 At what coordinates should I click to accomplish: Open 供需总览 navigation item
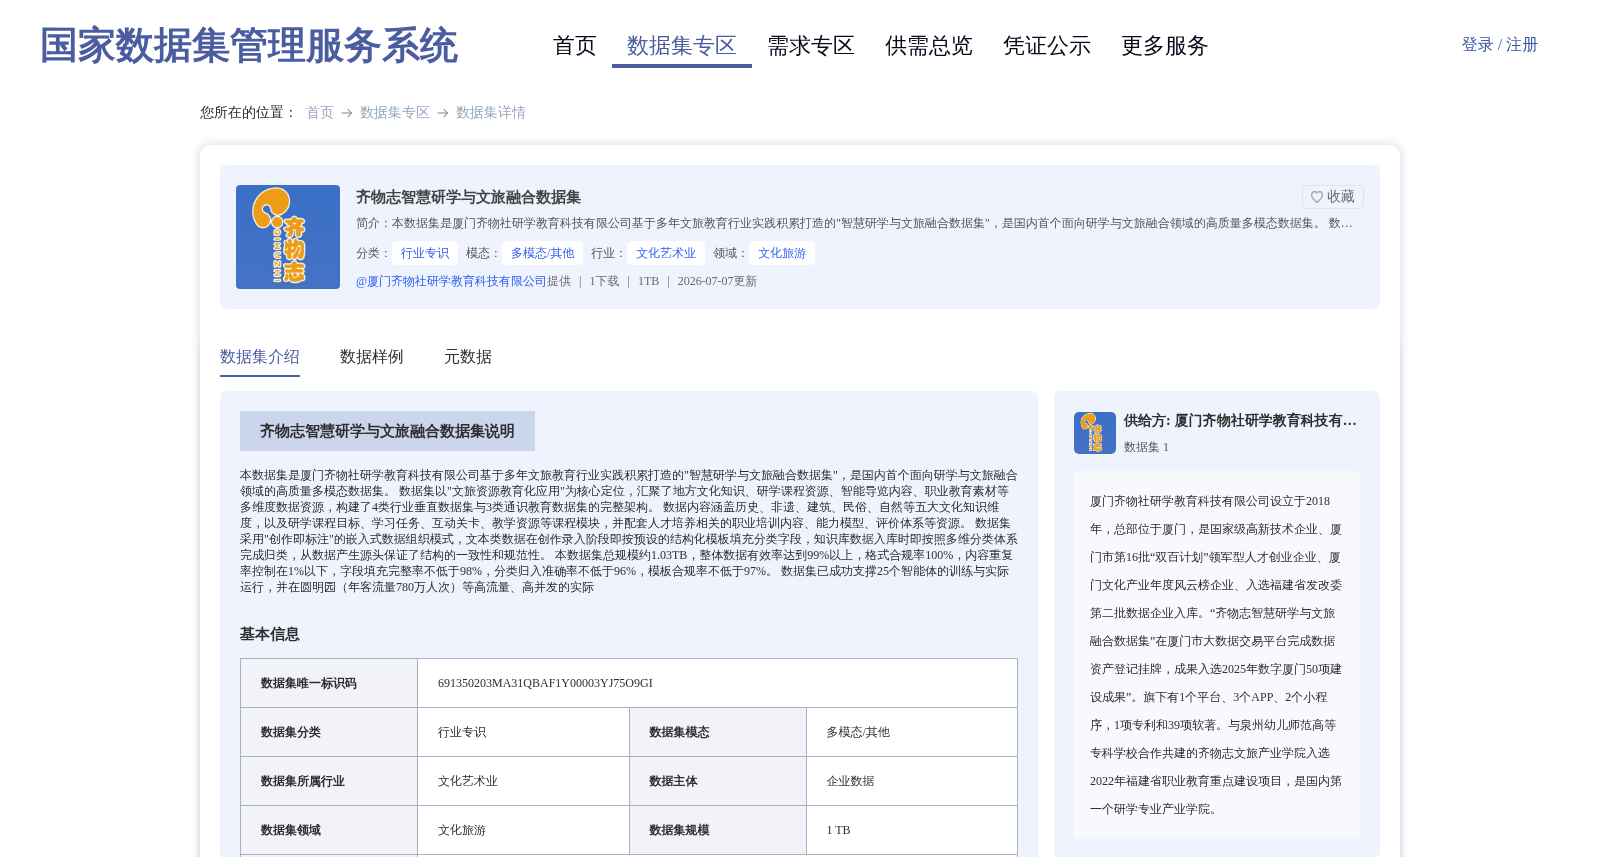(x=929, y=46)
